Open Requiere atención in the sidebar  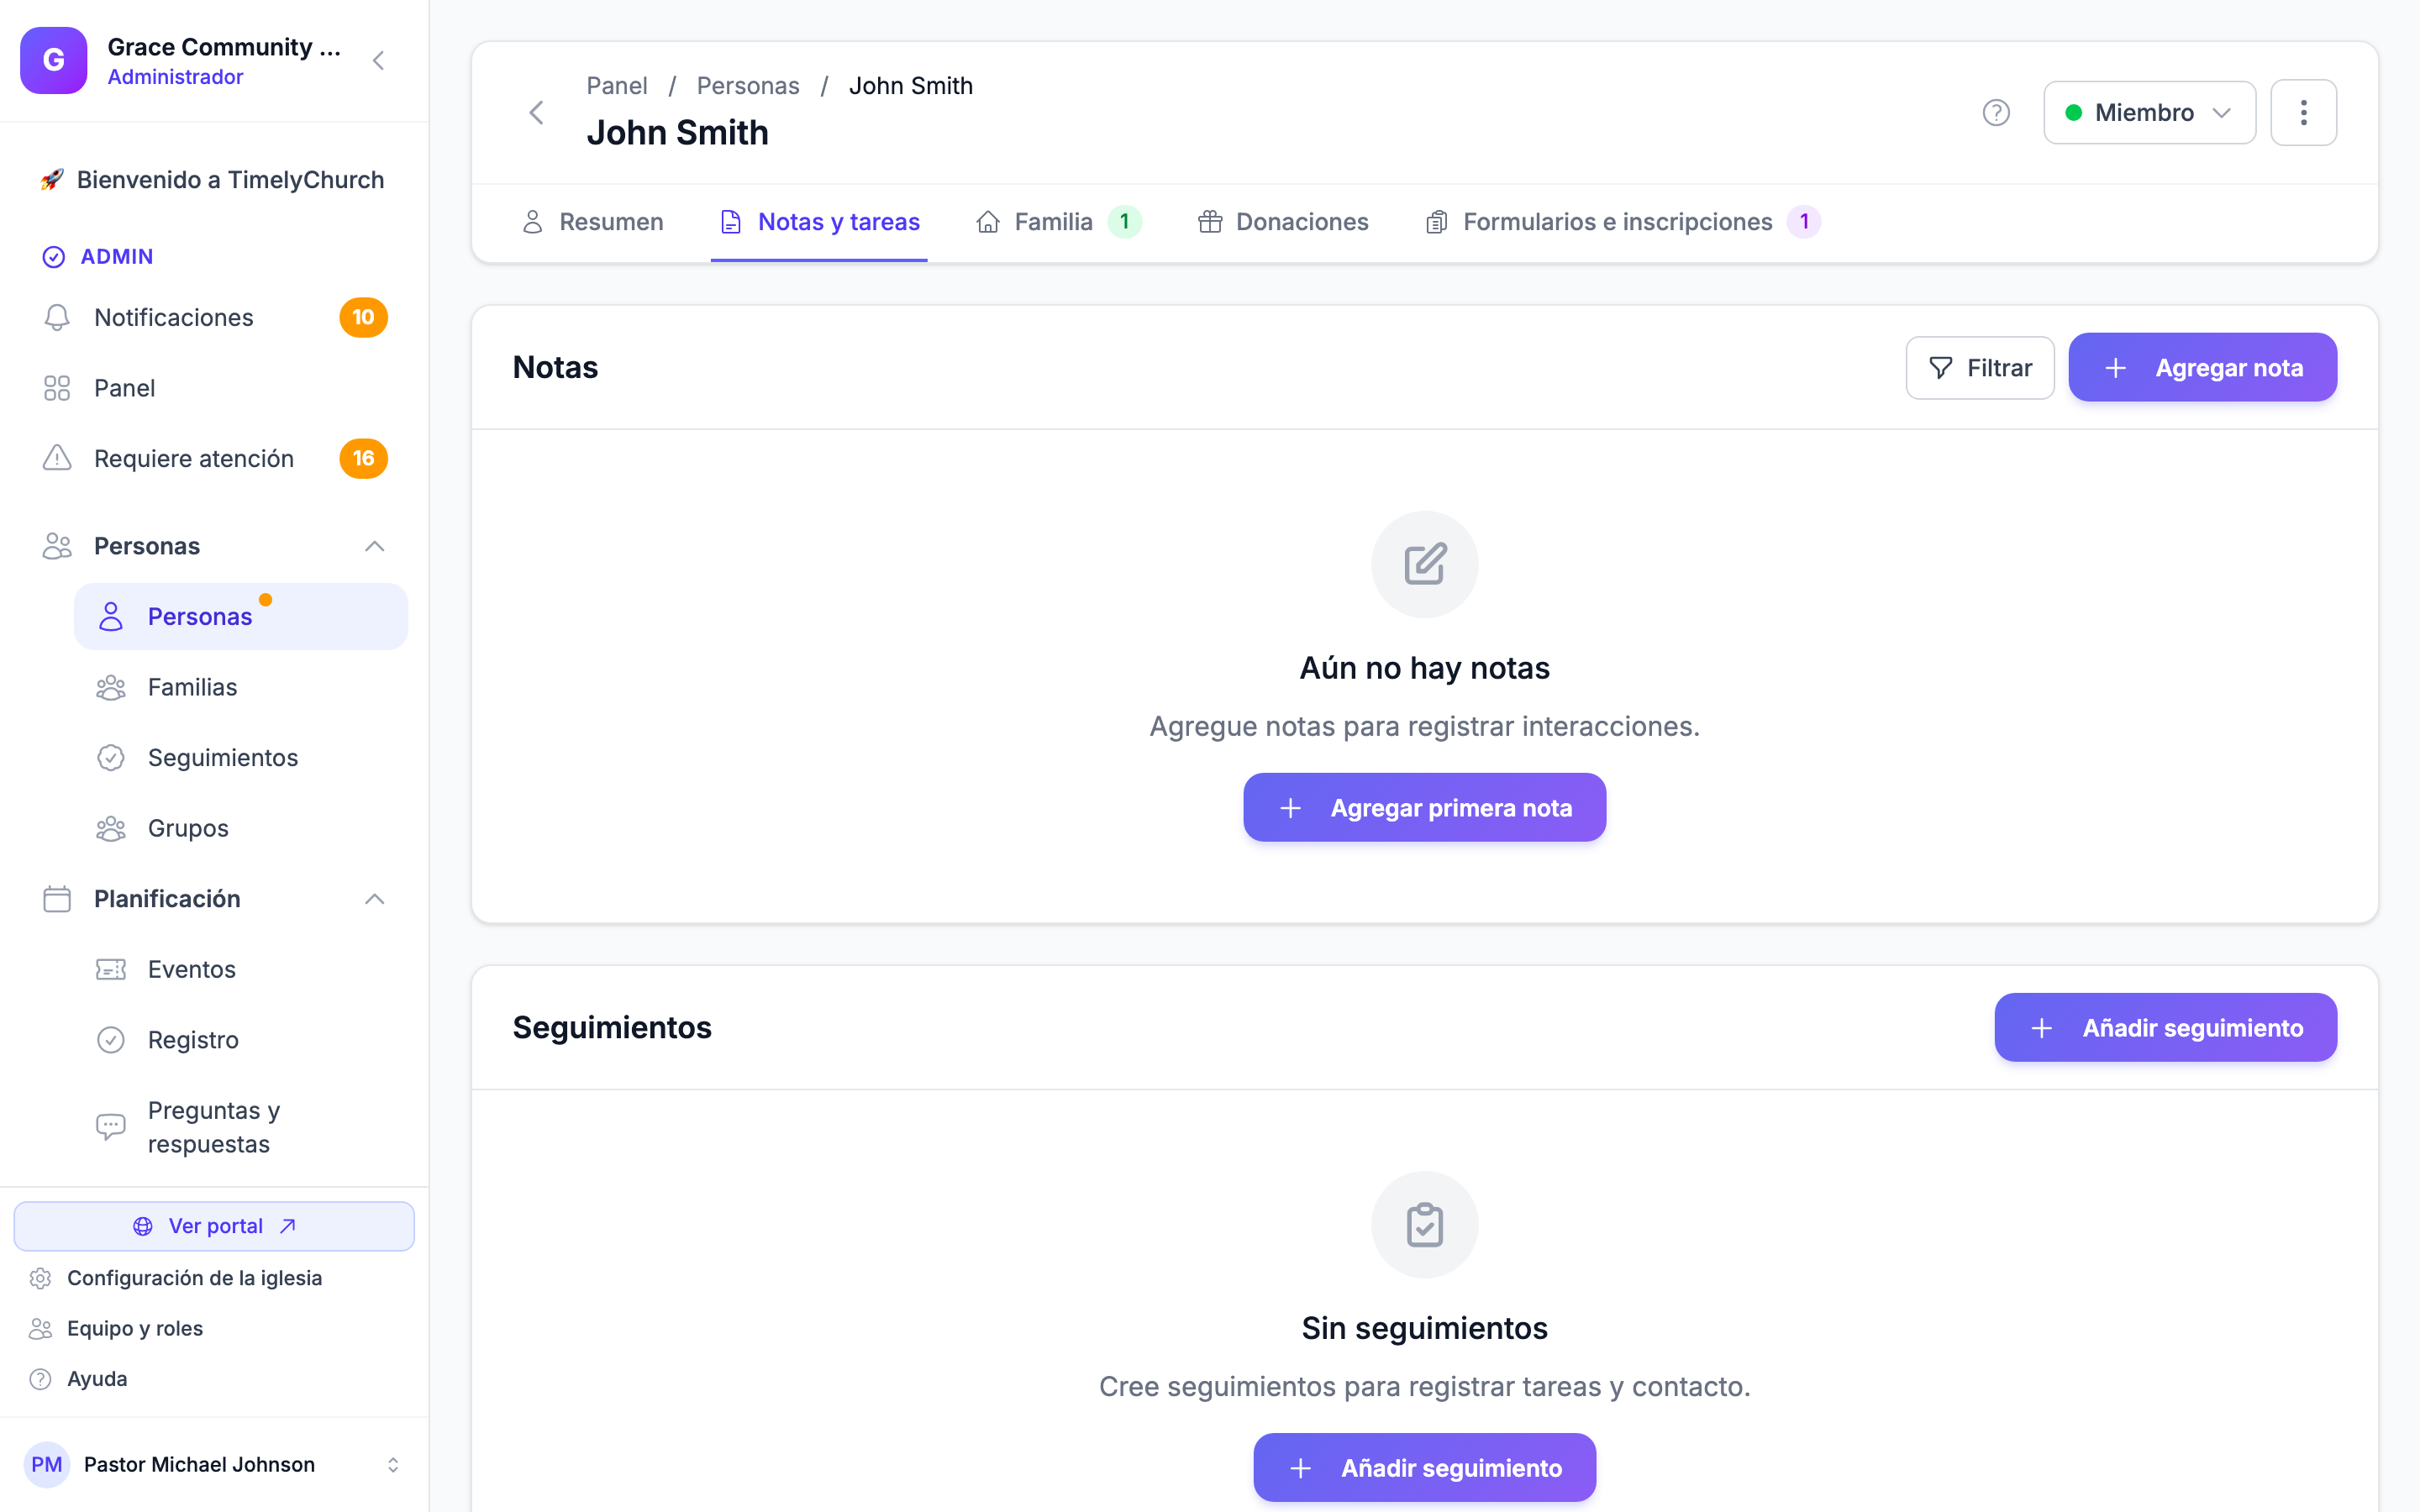pos(214,458)
